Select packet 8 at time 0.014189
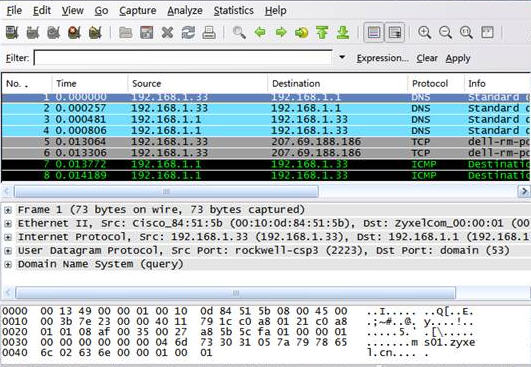531x367 pixels. pyautogui.click(x=266, y=175)
